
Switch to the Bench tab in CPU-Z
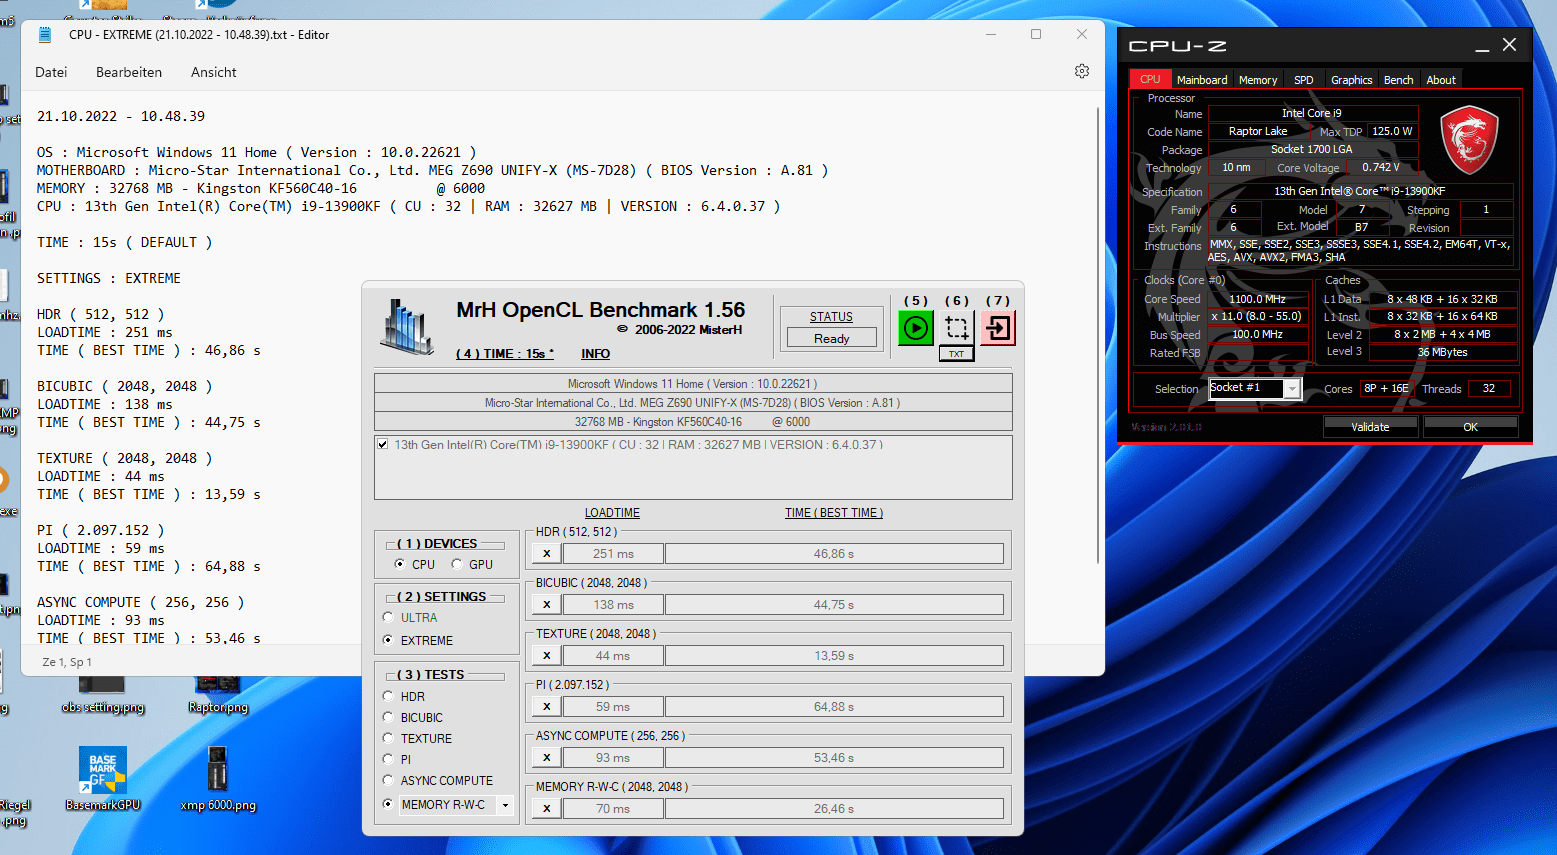tap(1399, 80)
